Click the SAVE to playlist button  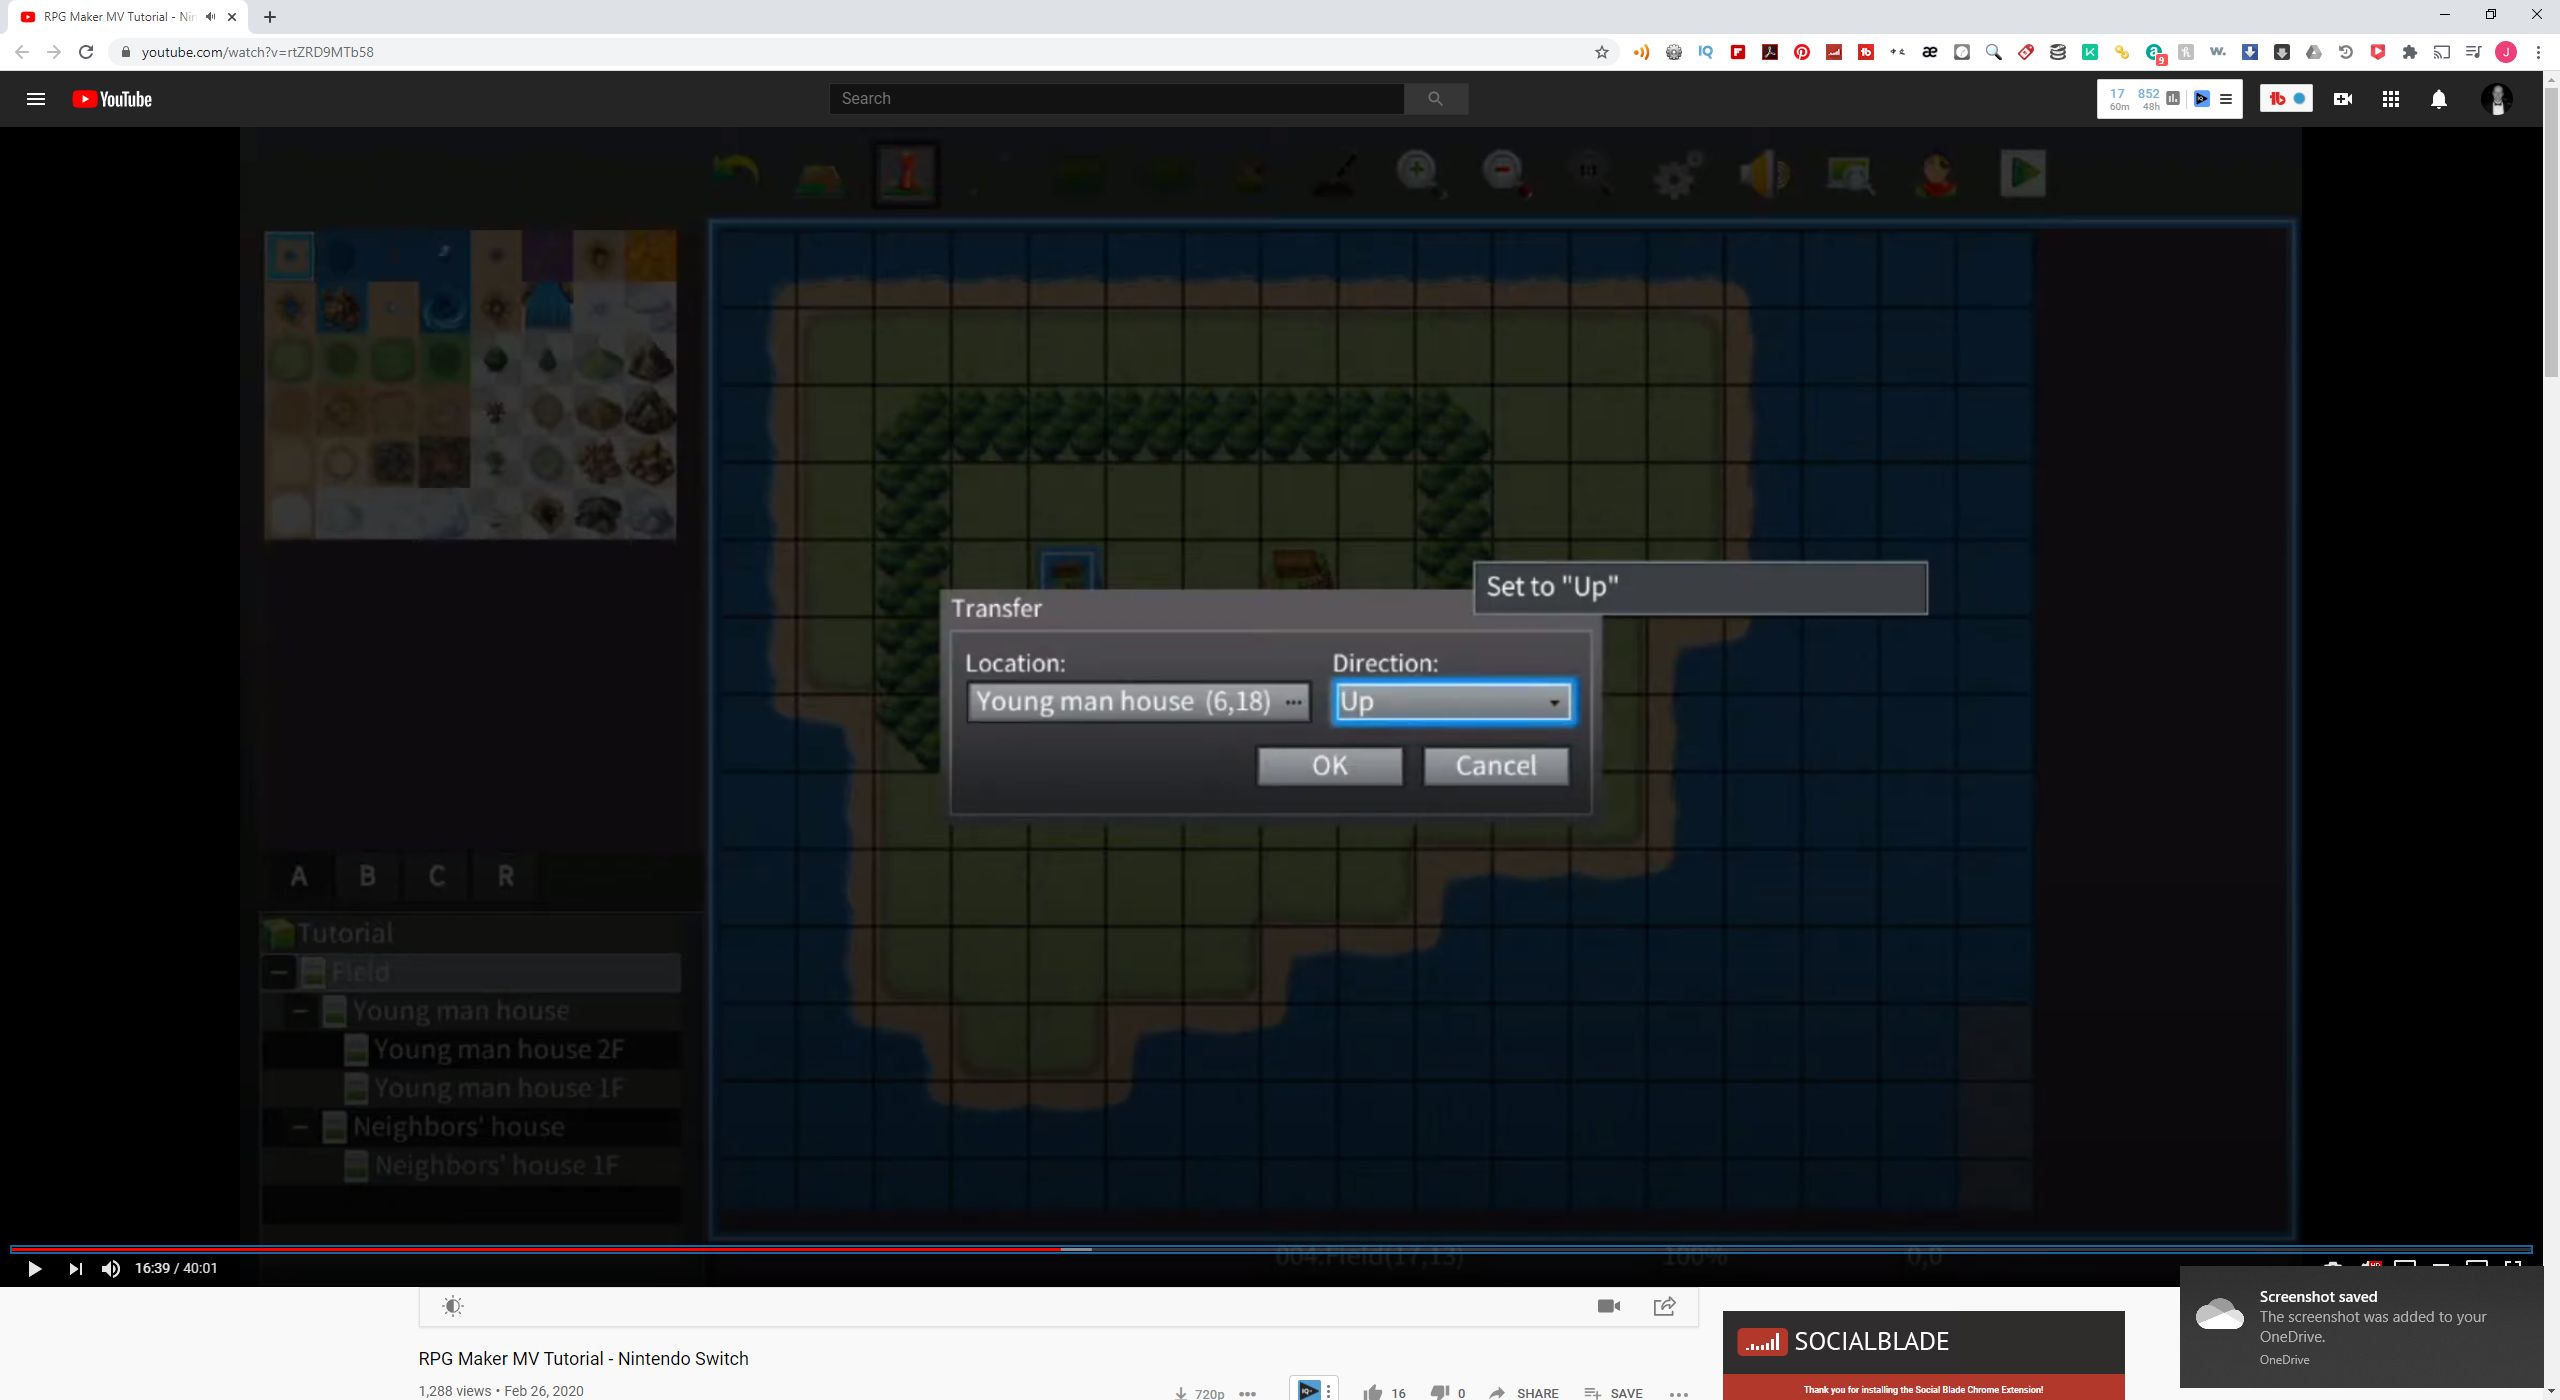(1613, 1393)
